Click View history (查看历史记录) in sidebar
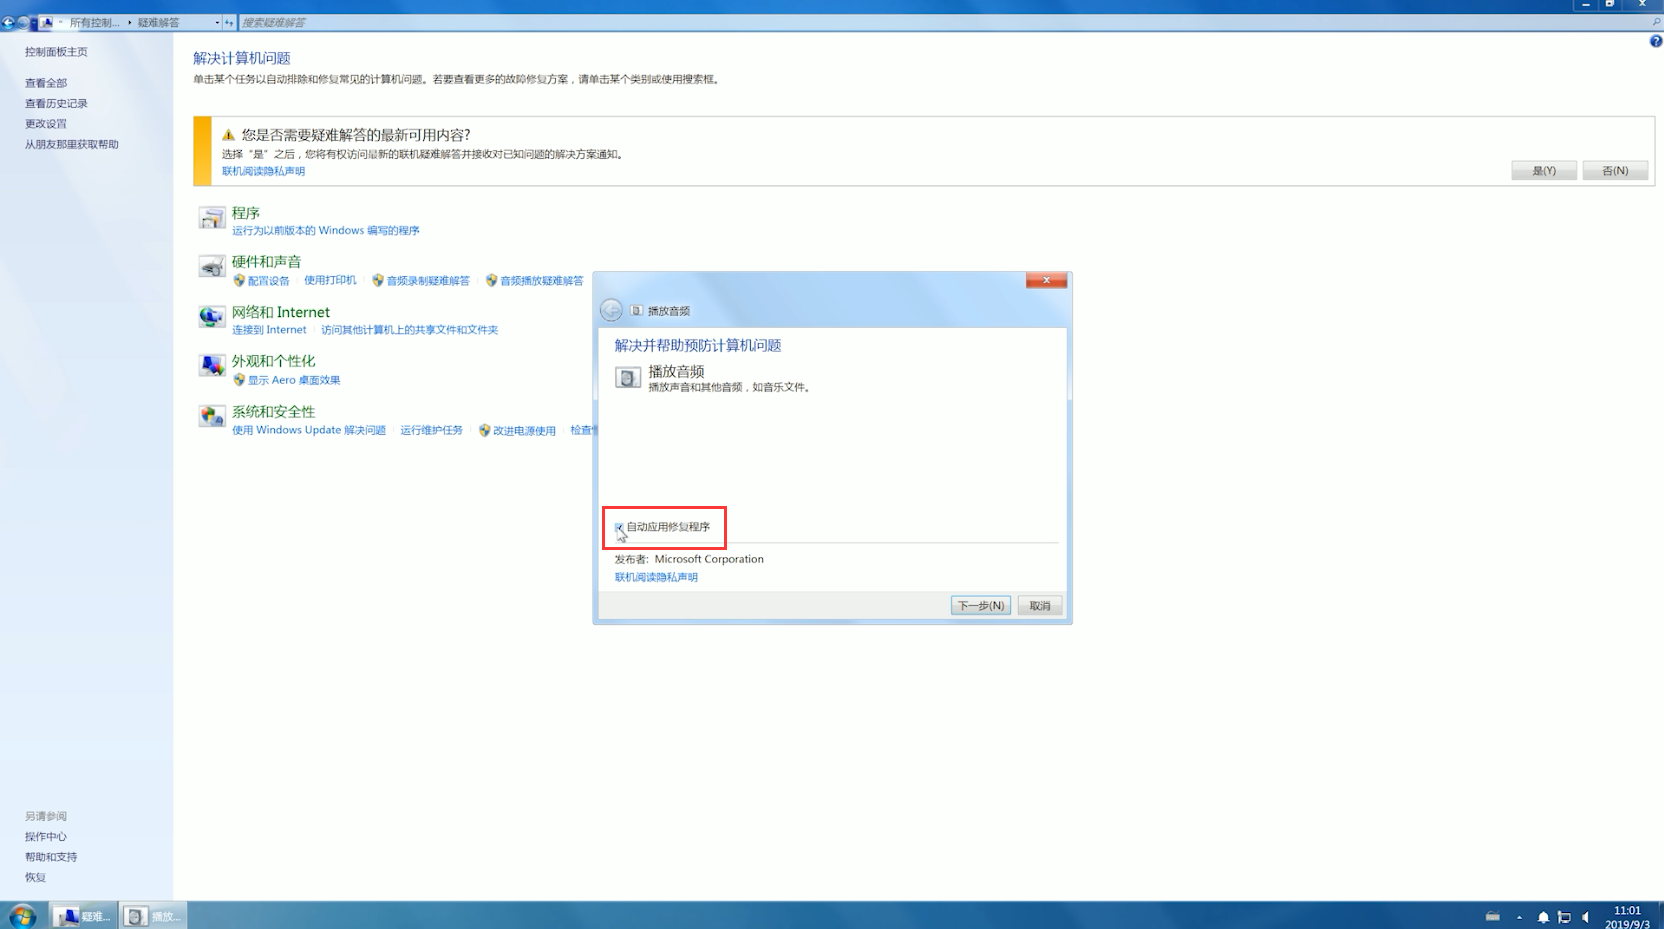The image size is (1664, 929). (56, 103)
